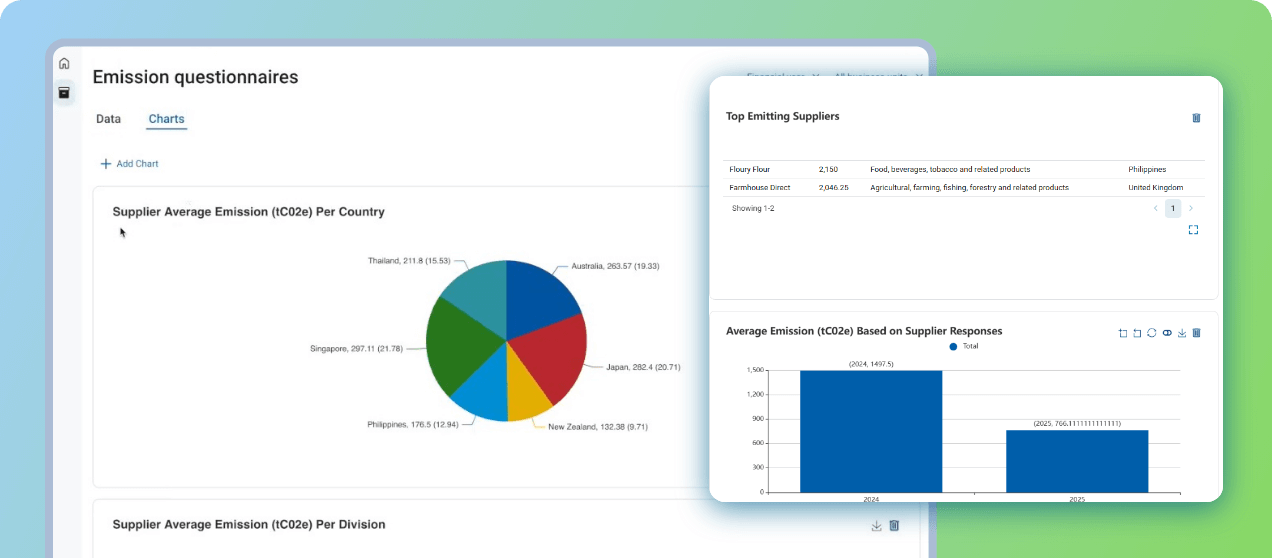Click 'Supplier Average Emission (tC02e) Per Country' title
1272x558 pixels.
248,212
